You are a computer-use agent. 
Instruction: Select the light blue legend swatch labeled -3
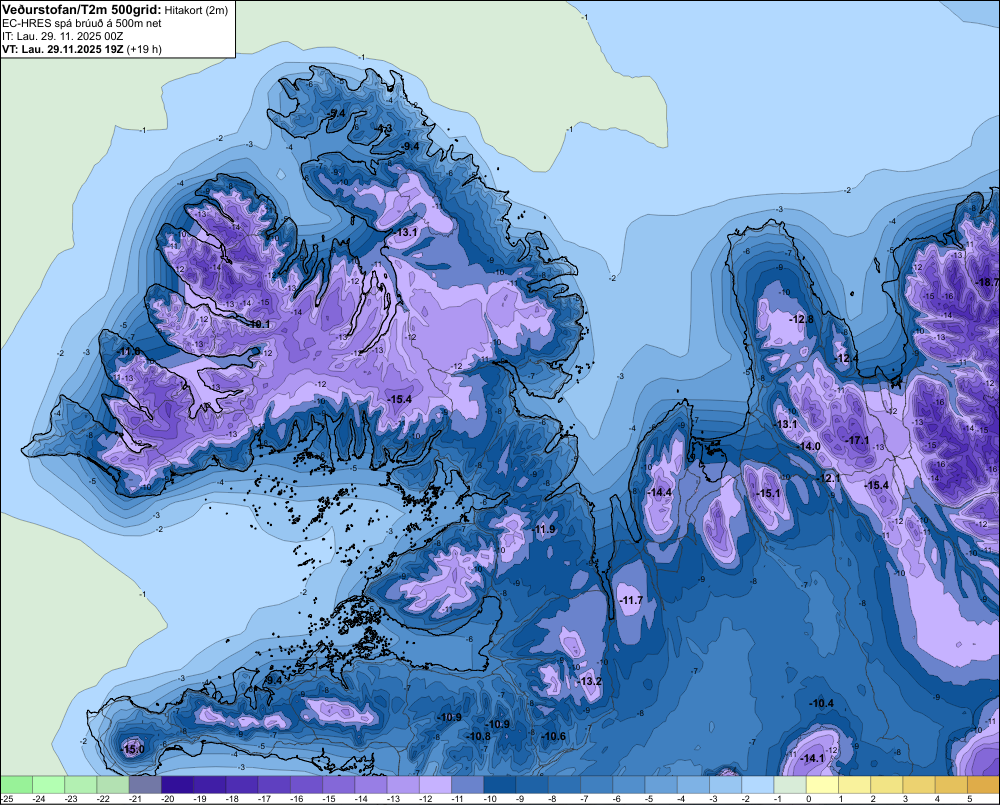[x=726, y=784]
